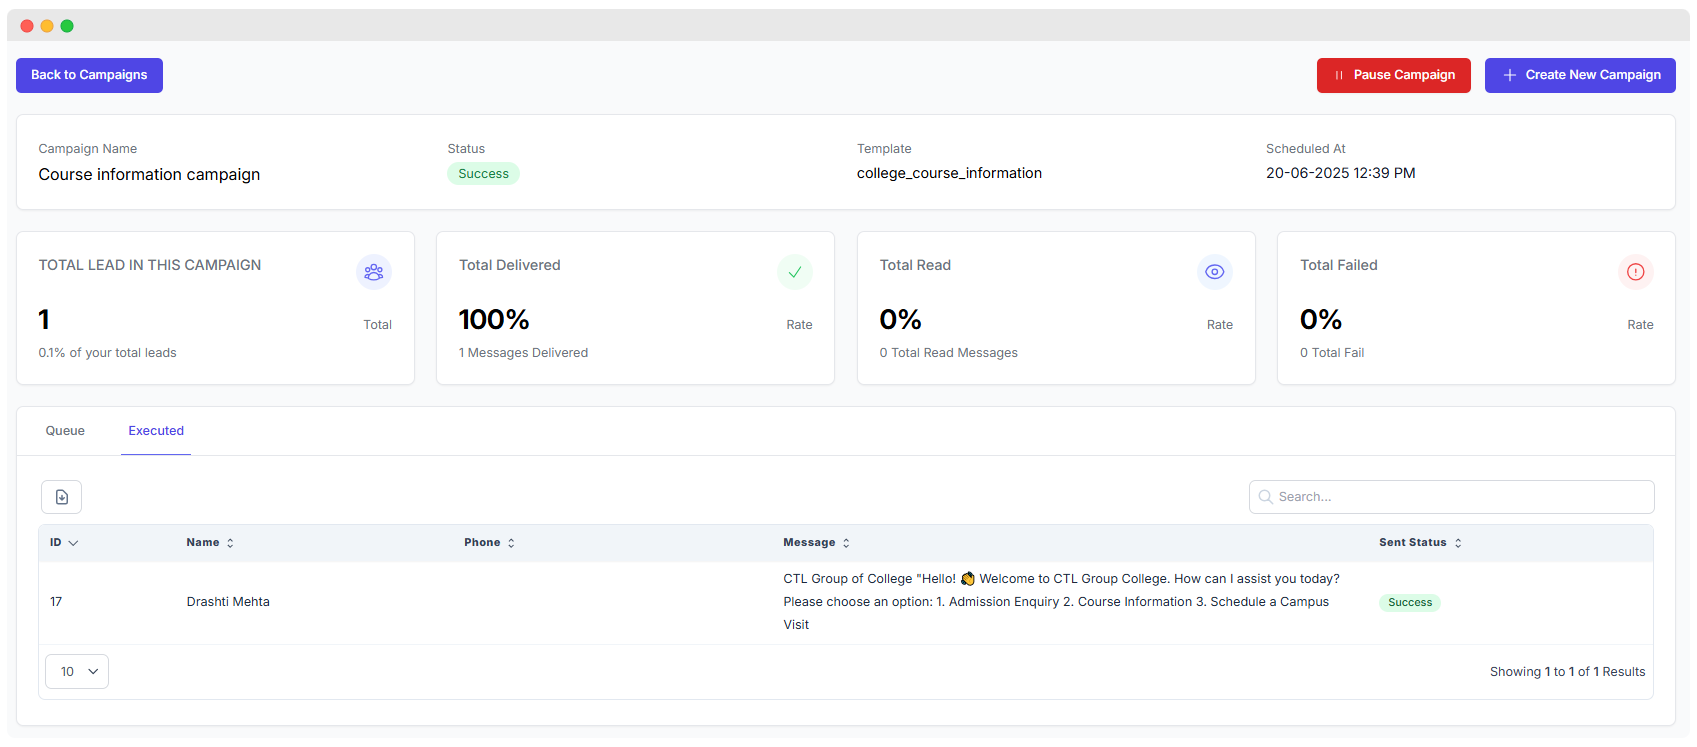Screen dimensions: 1697x747
Task: Click the red macOS close window dot
Action: click(x=27, y=26)
